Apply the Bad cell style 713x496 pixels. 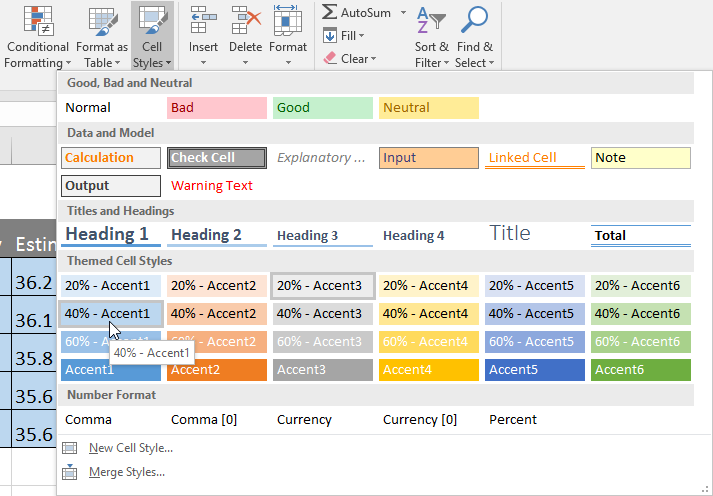217,108
